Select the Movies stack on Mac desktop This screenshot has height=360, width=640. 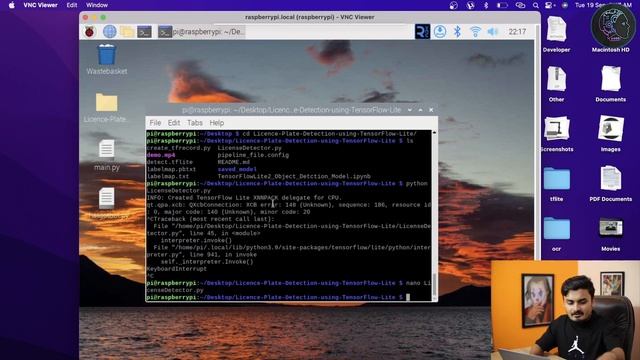coord(611,233)
